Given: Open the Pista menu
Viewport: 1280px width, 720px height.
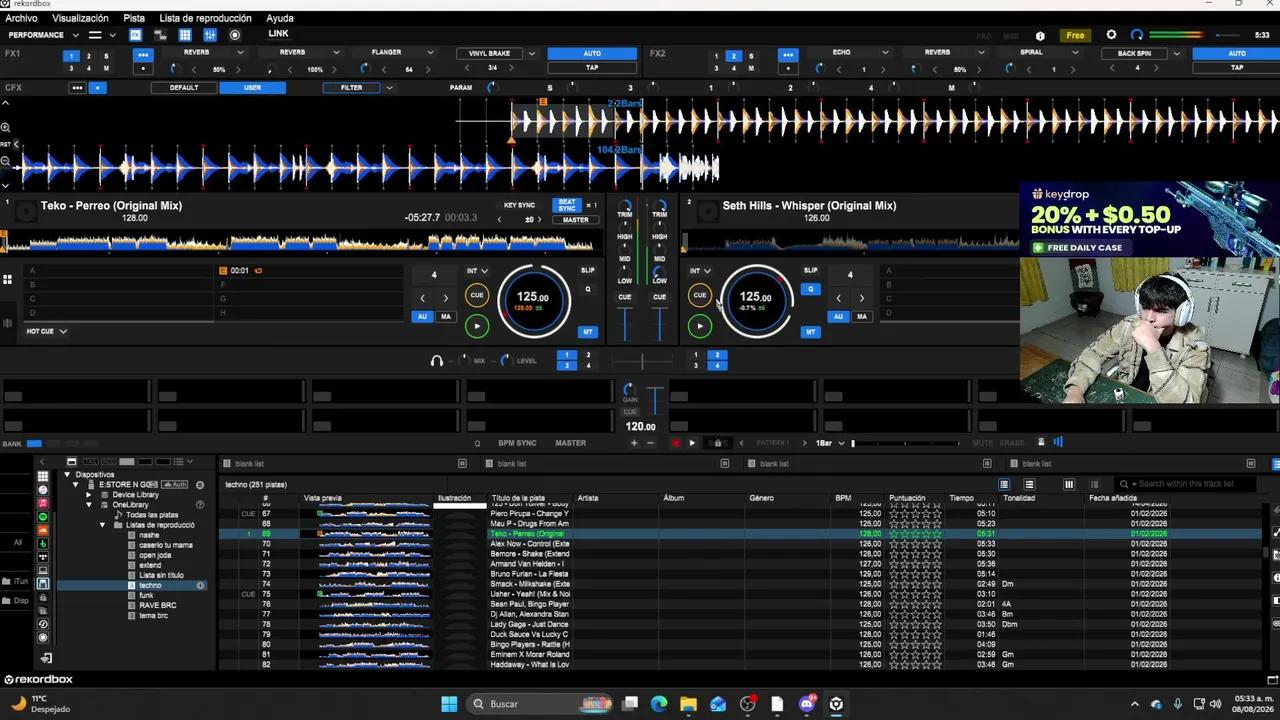Looking at the screenshot, I should 134,18.
